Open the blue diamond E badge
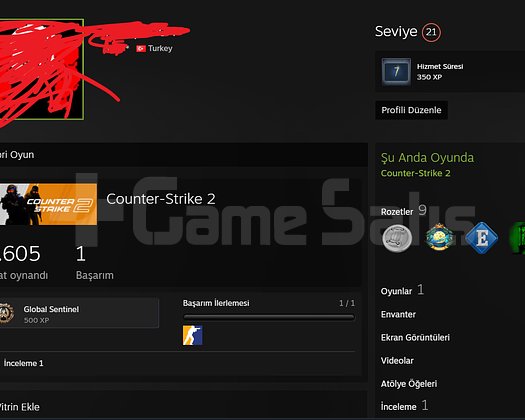 pos(482,238)
